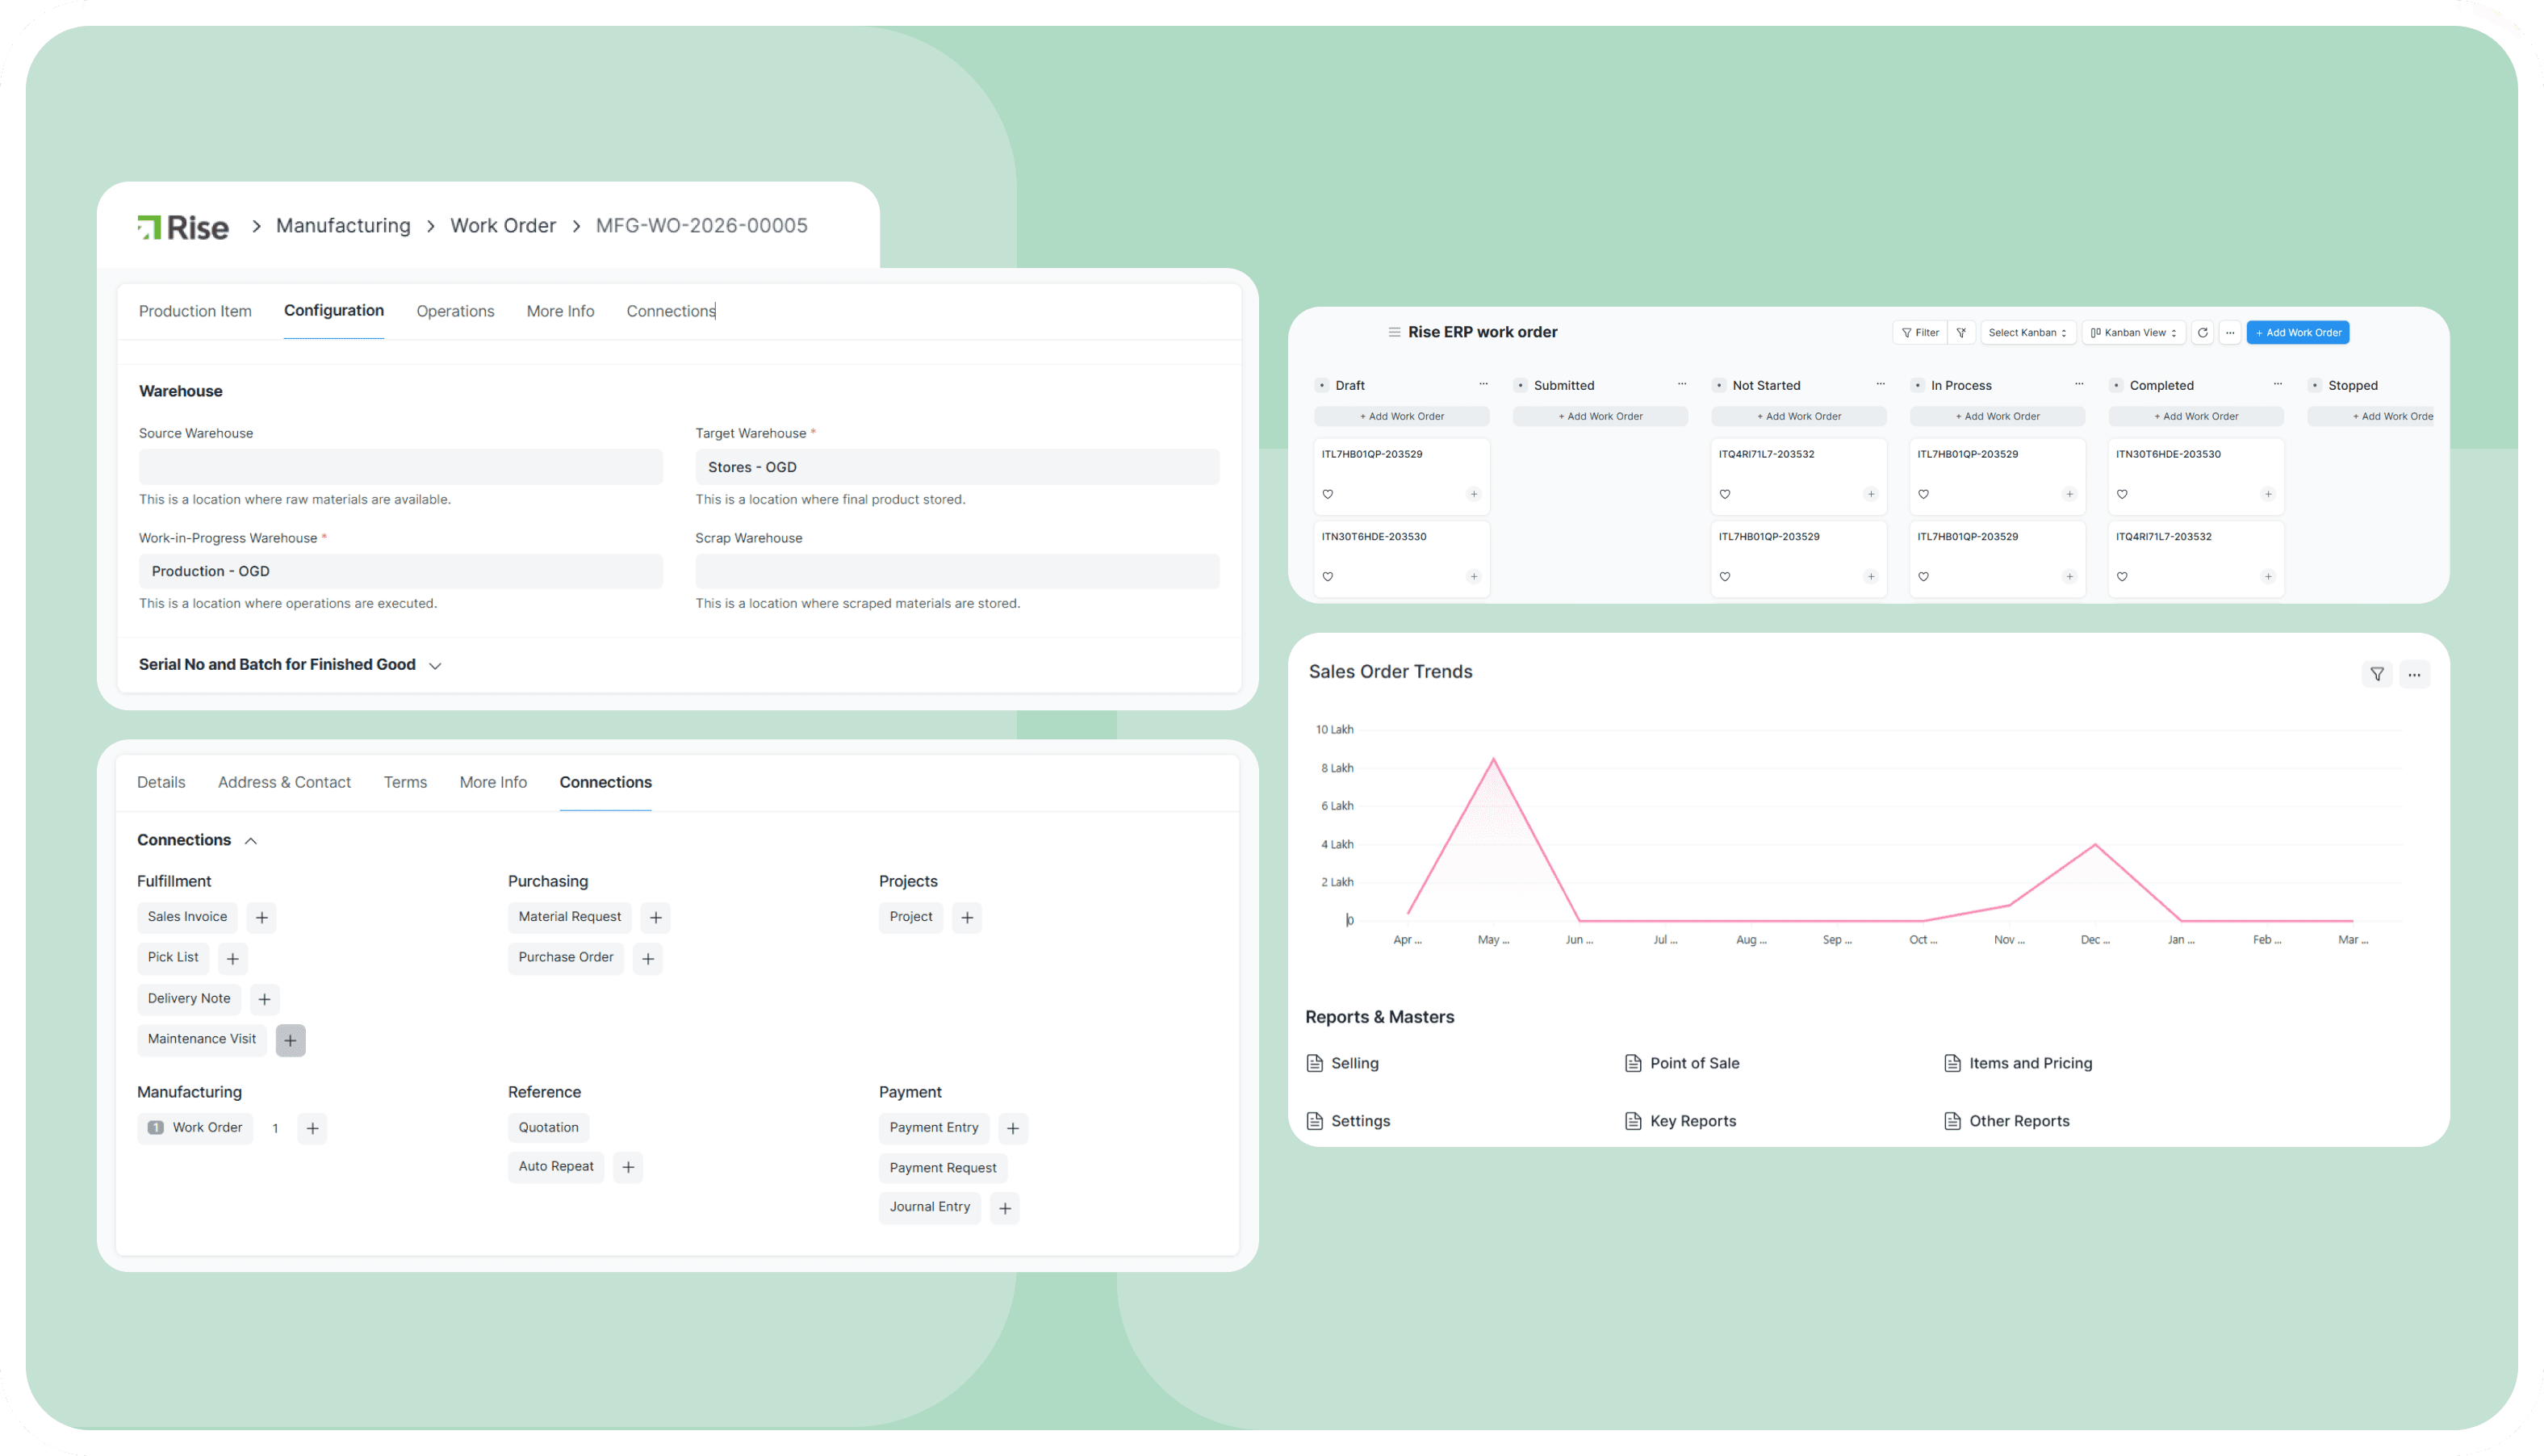Open the ellipsis menu next to Add Work Order
Image resolution: width=2544 pixels, height=1456 pixels.
(2230, 332)
